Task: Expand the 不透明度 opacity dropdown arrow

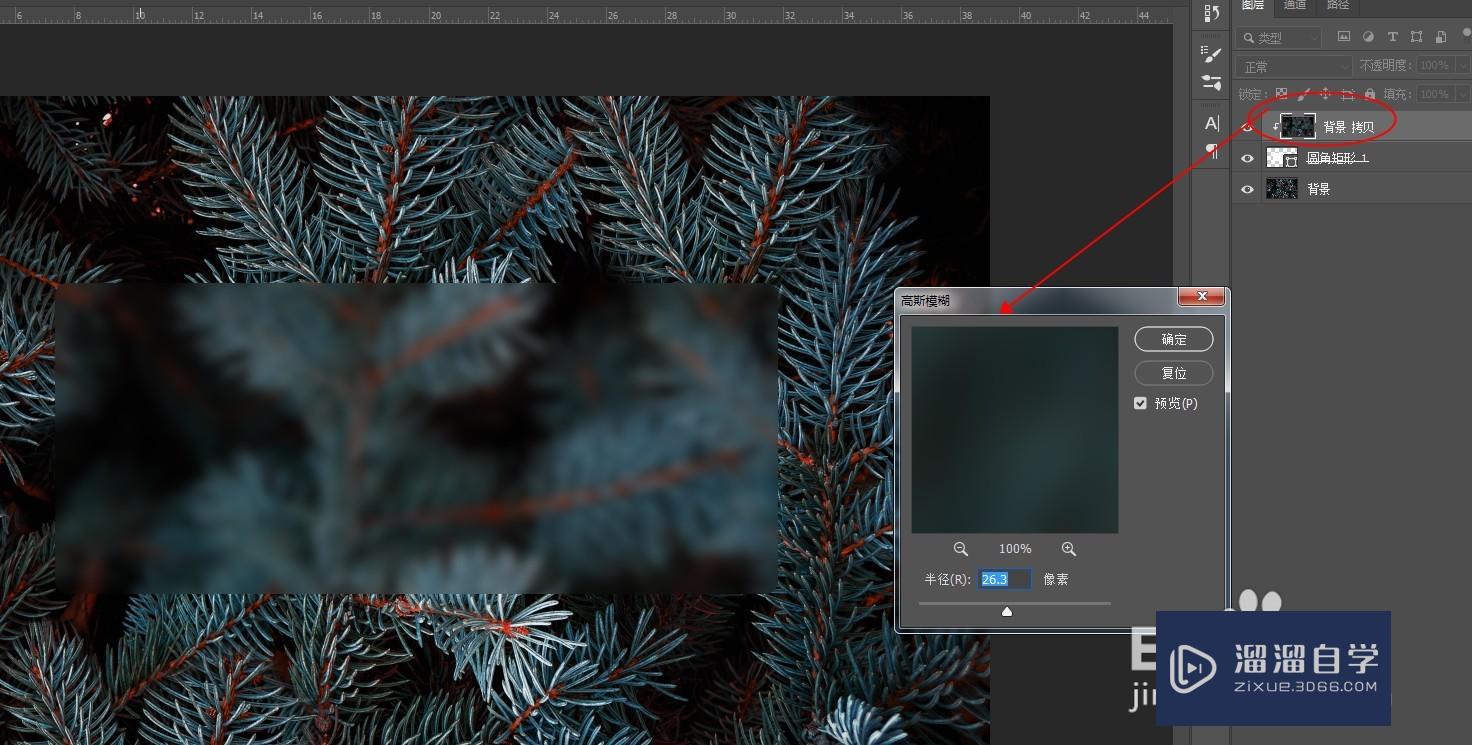Action: point(1463,65)
